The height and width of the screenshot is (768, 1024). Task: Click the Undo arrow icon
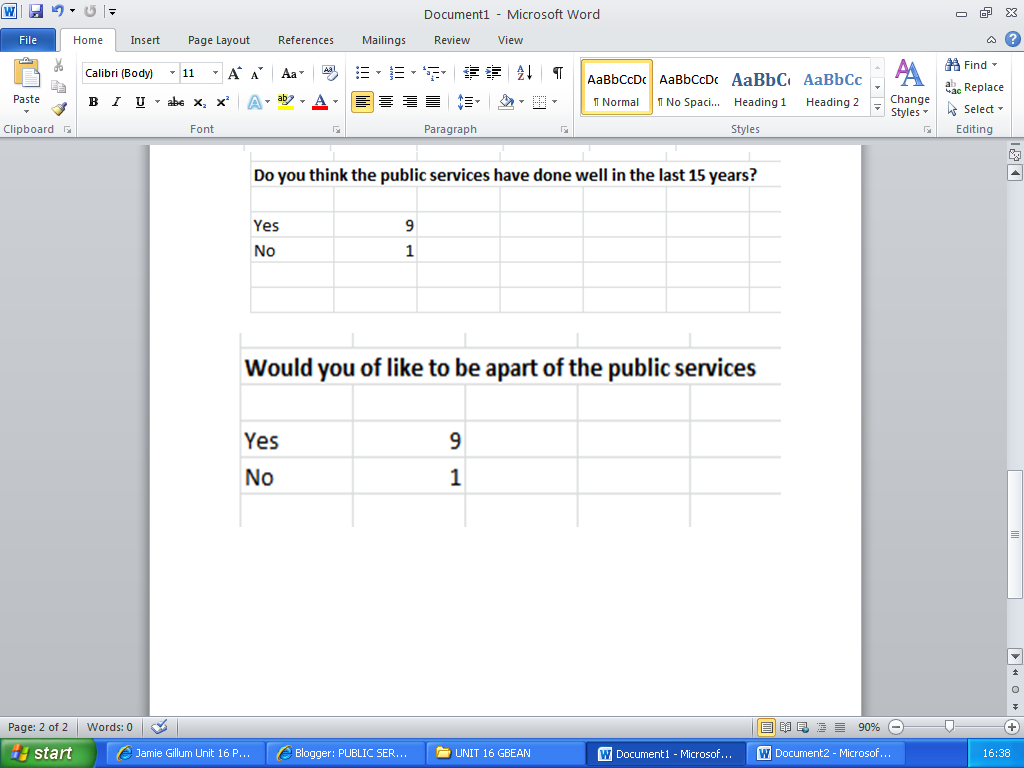point(58,11)
